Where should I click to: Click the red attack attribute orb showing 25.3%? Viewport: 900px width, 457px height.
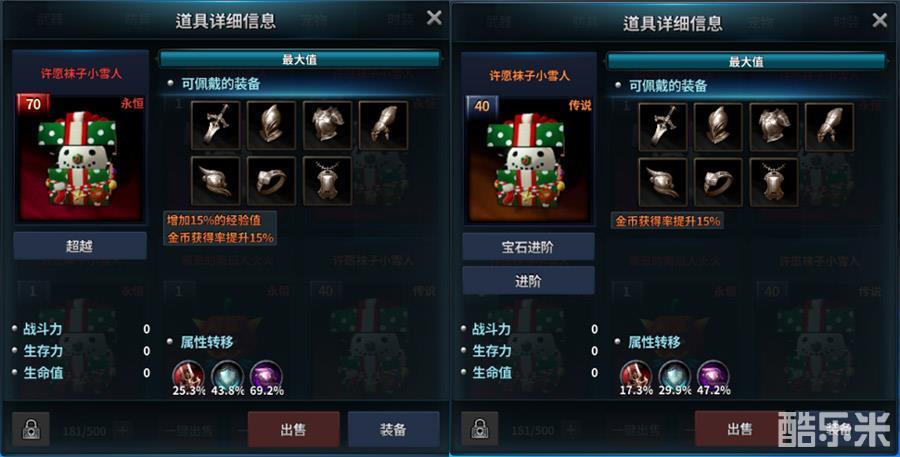[x=188, y=376]
